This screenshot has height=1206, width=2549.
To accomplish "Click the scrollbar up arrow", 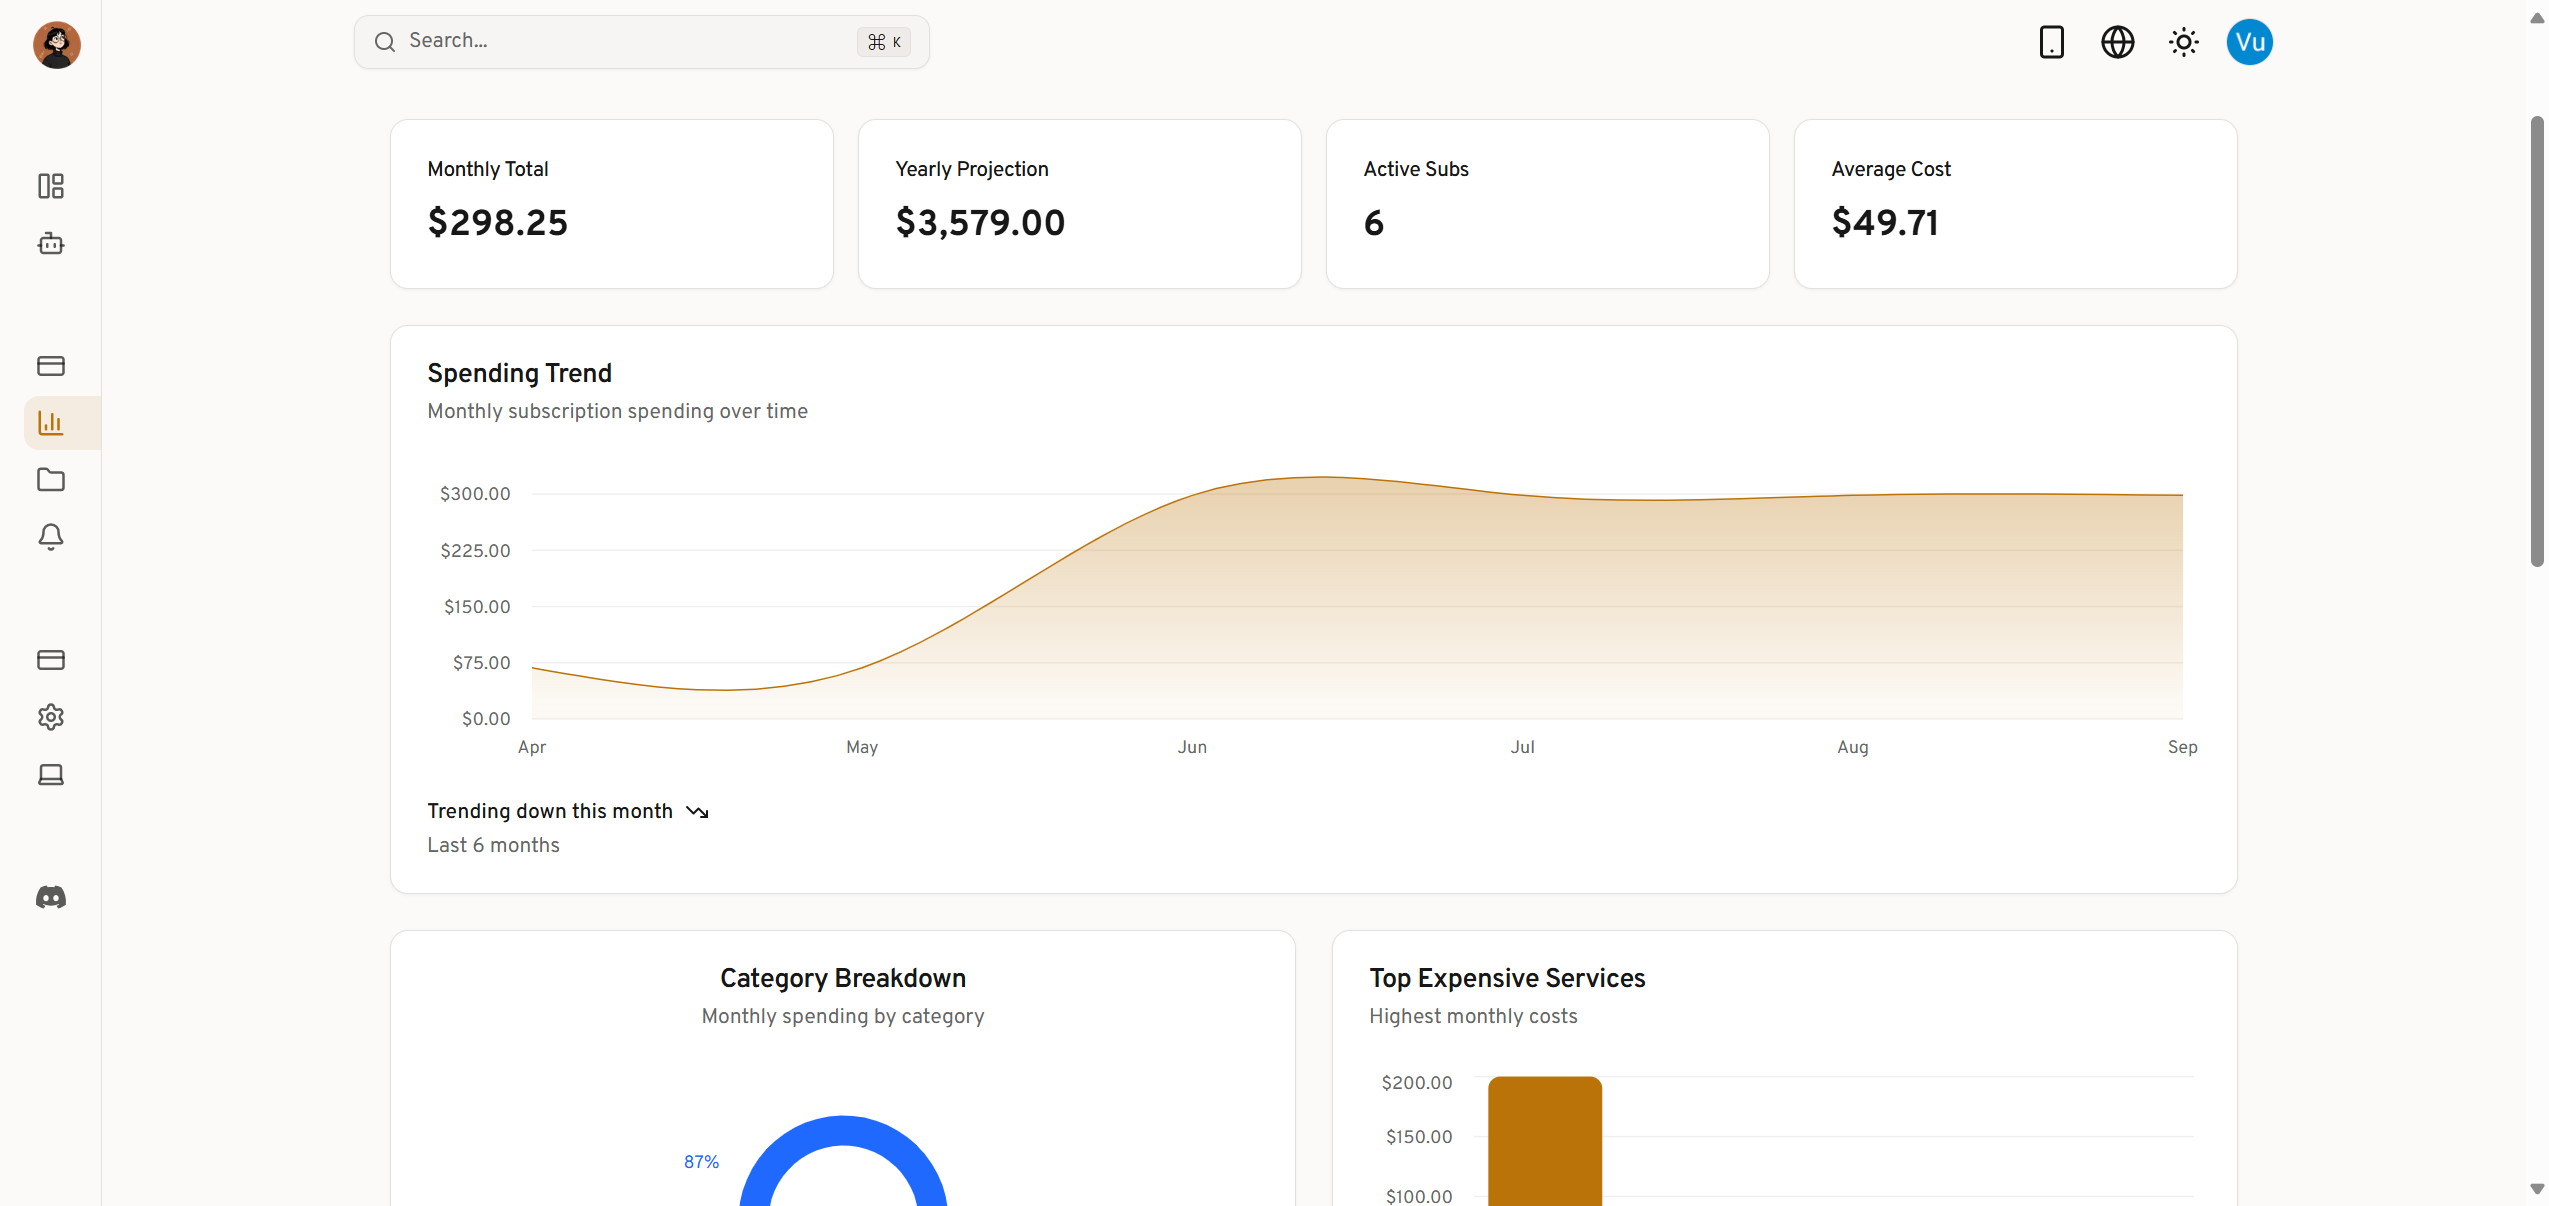I will point(2537,18).
